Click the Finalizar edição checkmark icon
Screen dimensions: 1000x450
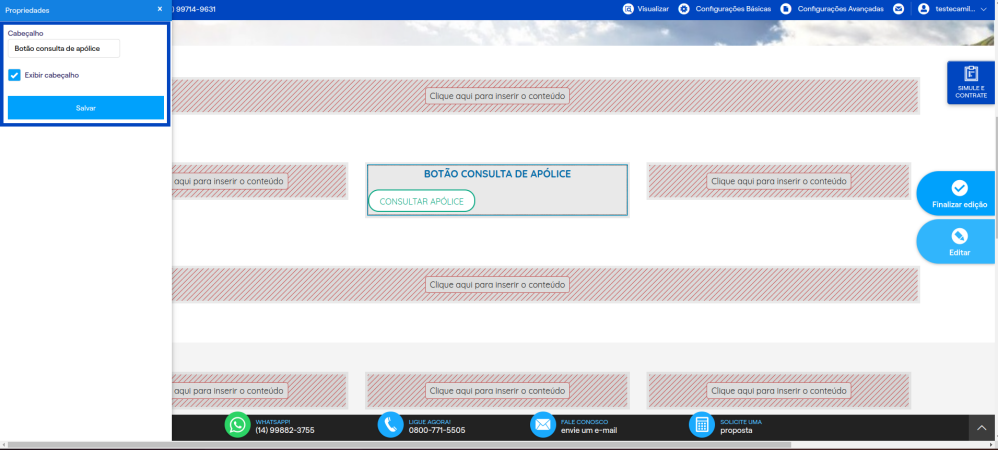pos(959,188)
